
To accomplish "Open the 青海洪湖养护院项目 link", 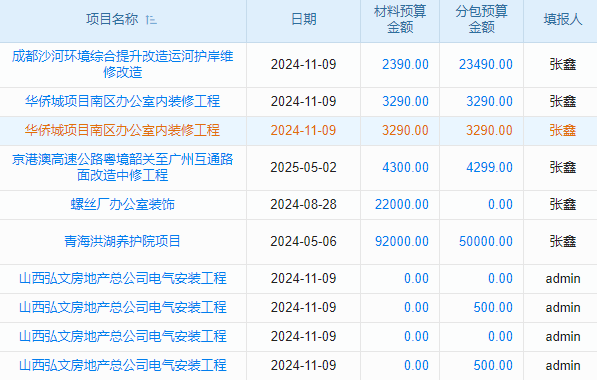I will (123, 241).
